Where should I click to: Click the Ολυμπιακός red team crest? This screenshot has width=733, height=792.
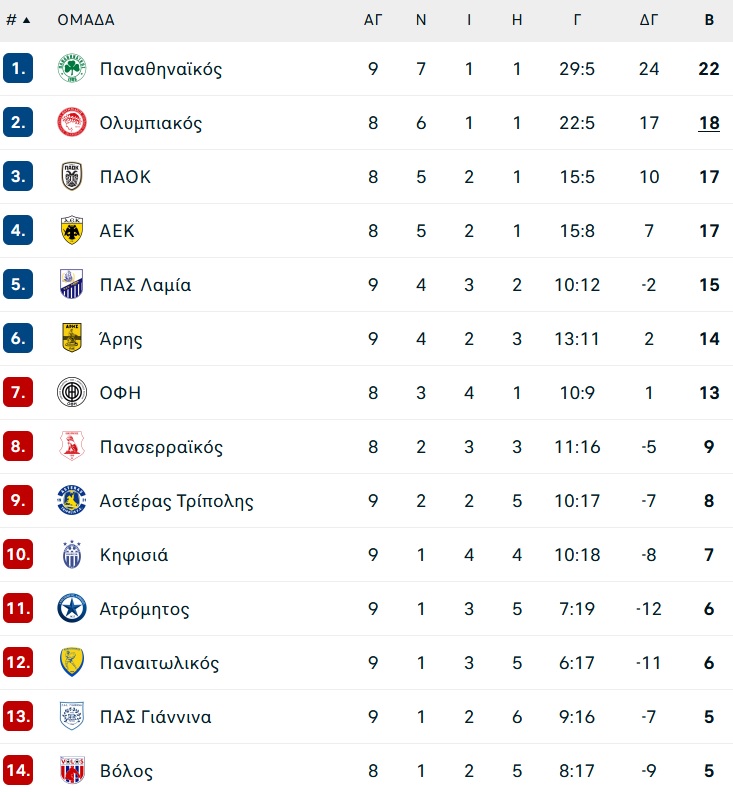tap(72, 122)
